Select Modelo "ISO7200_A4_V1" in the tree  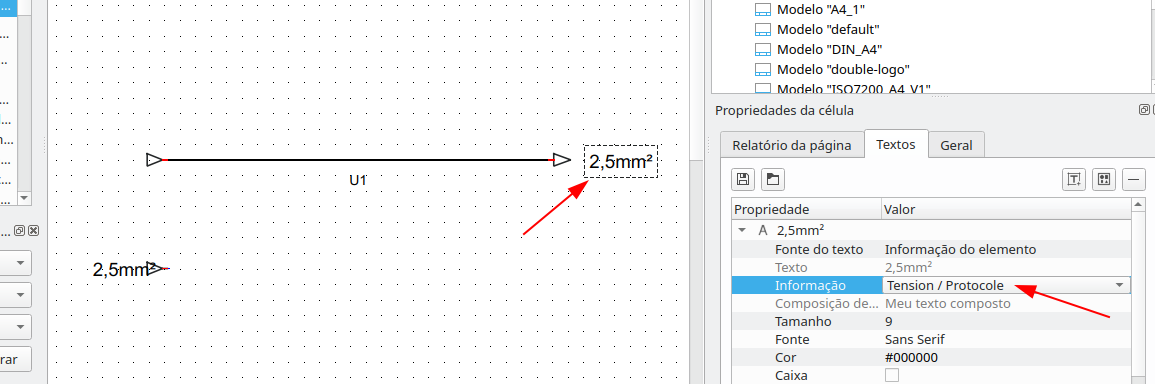pyautogui.click(x=854, y=89)
